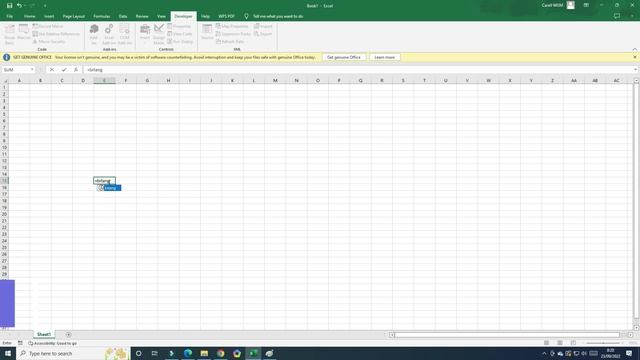Click View Code in Controls group

pyautogui.click(x=180, y=34)
